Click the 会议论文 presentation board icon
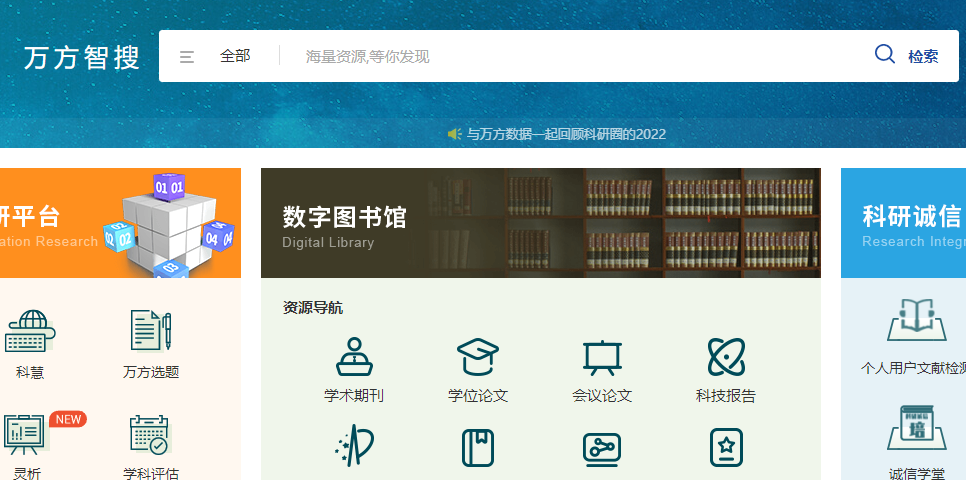966x480 pixels. (602, 357)
